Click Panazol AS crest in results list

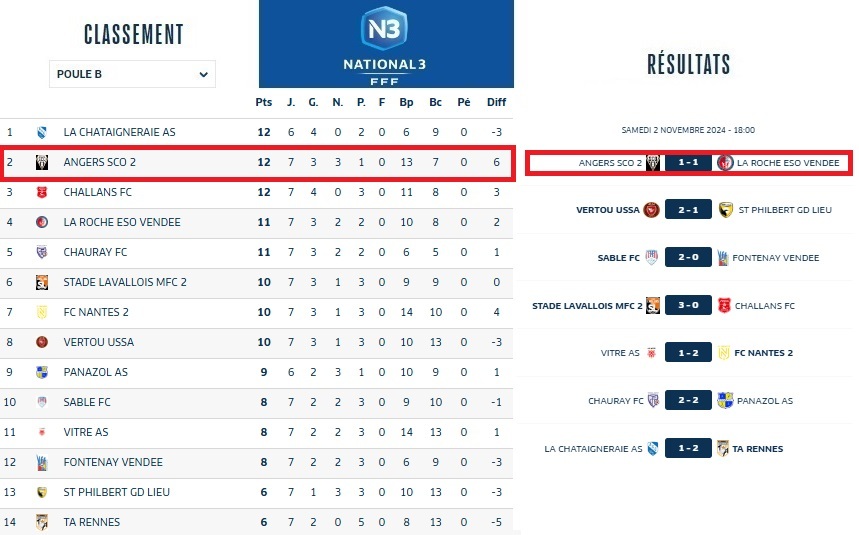[724, 401]
